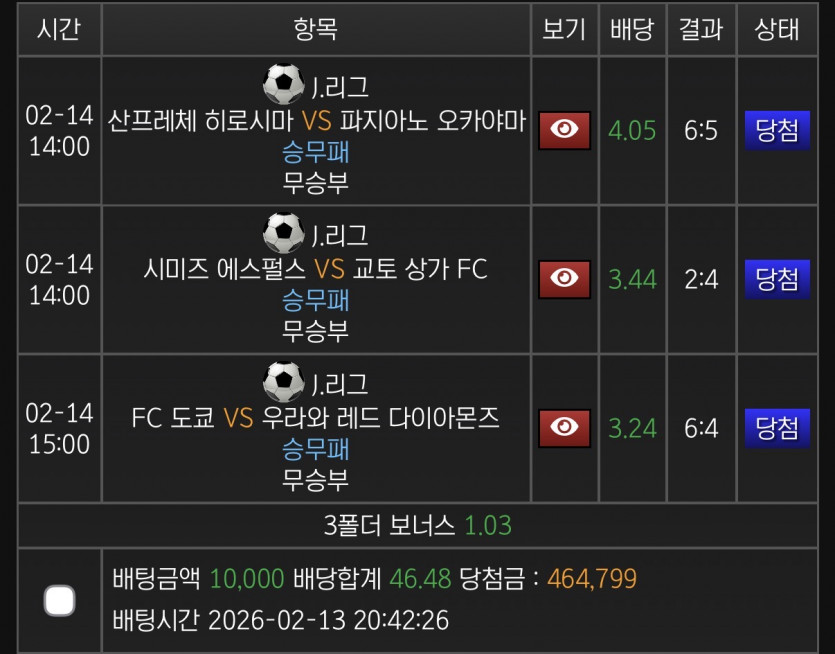The height and width of the screenshot is (654, 835).
Task: Click the soccer ball icon for FC Tokyo match
Action: [283, 382]
